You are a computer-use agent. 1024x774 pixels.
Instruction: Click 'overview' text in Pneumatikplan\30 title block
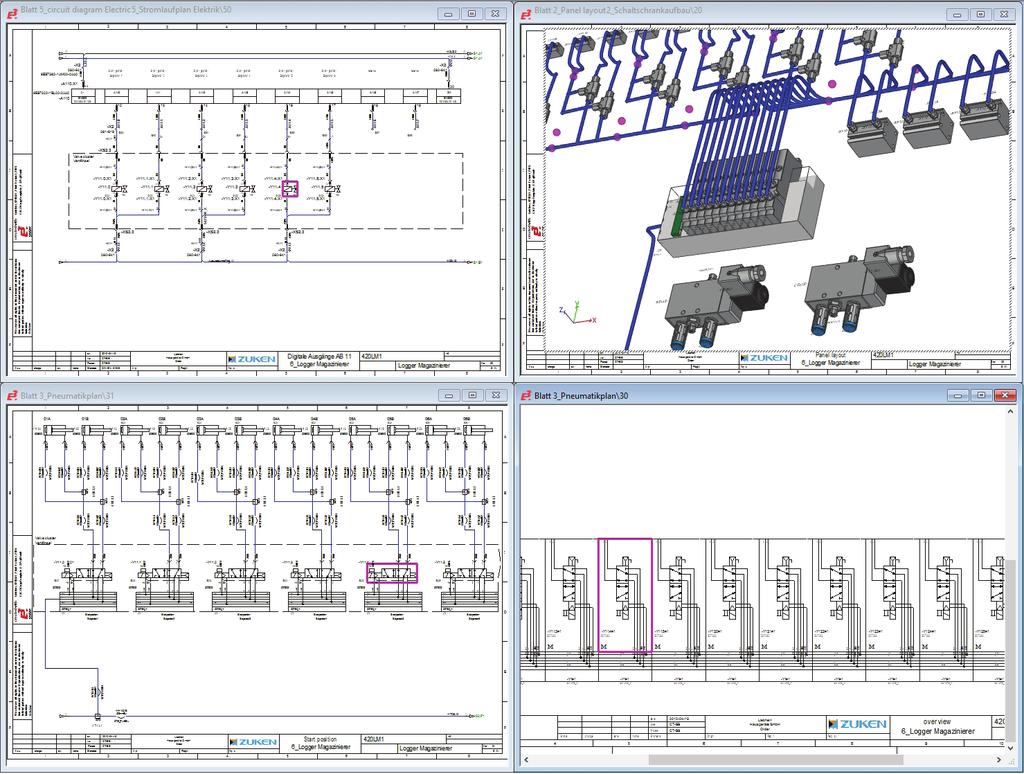[x=936, y=722]
